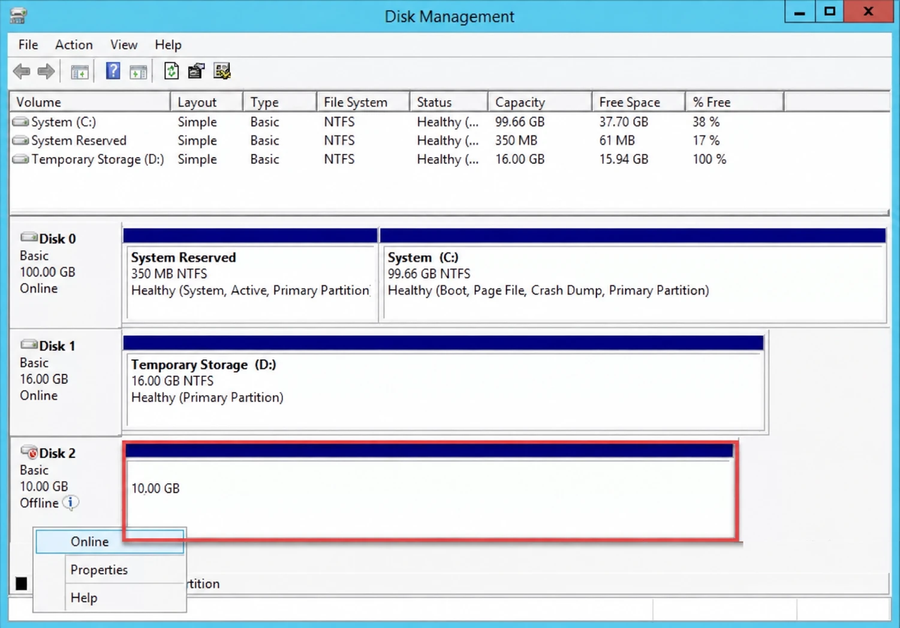This screenshot has width=900, height=628.
Task: Click the Disk 2 offline drive icon
Action: [29, 452]
